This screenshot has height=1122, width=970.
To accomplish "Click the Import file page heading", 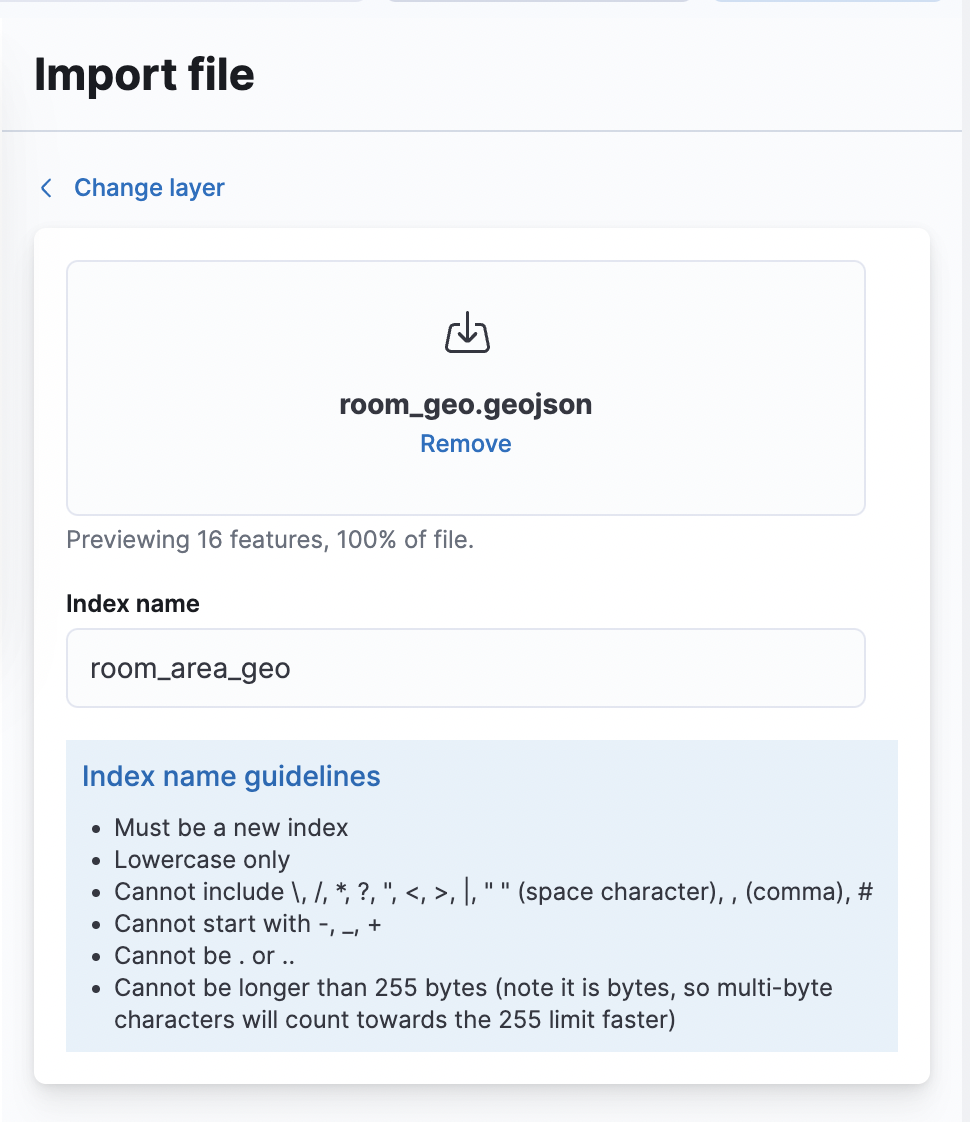I will click(x=144, y=74).
